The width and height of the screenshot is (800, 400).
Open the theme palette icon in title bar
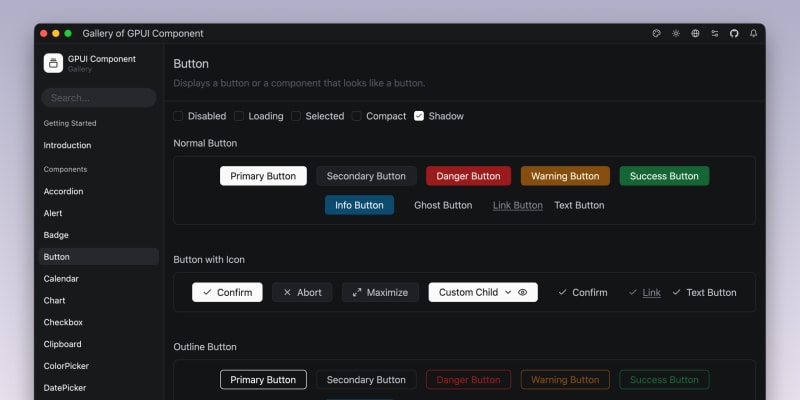tap(657, 33)
